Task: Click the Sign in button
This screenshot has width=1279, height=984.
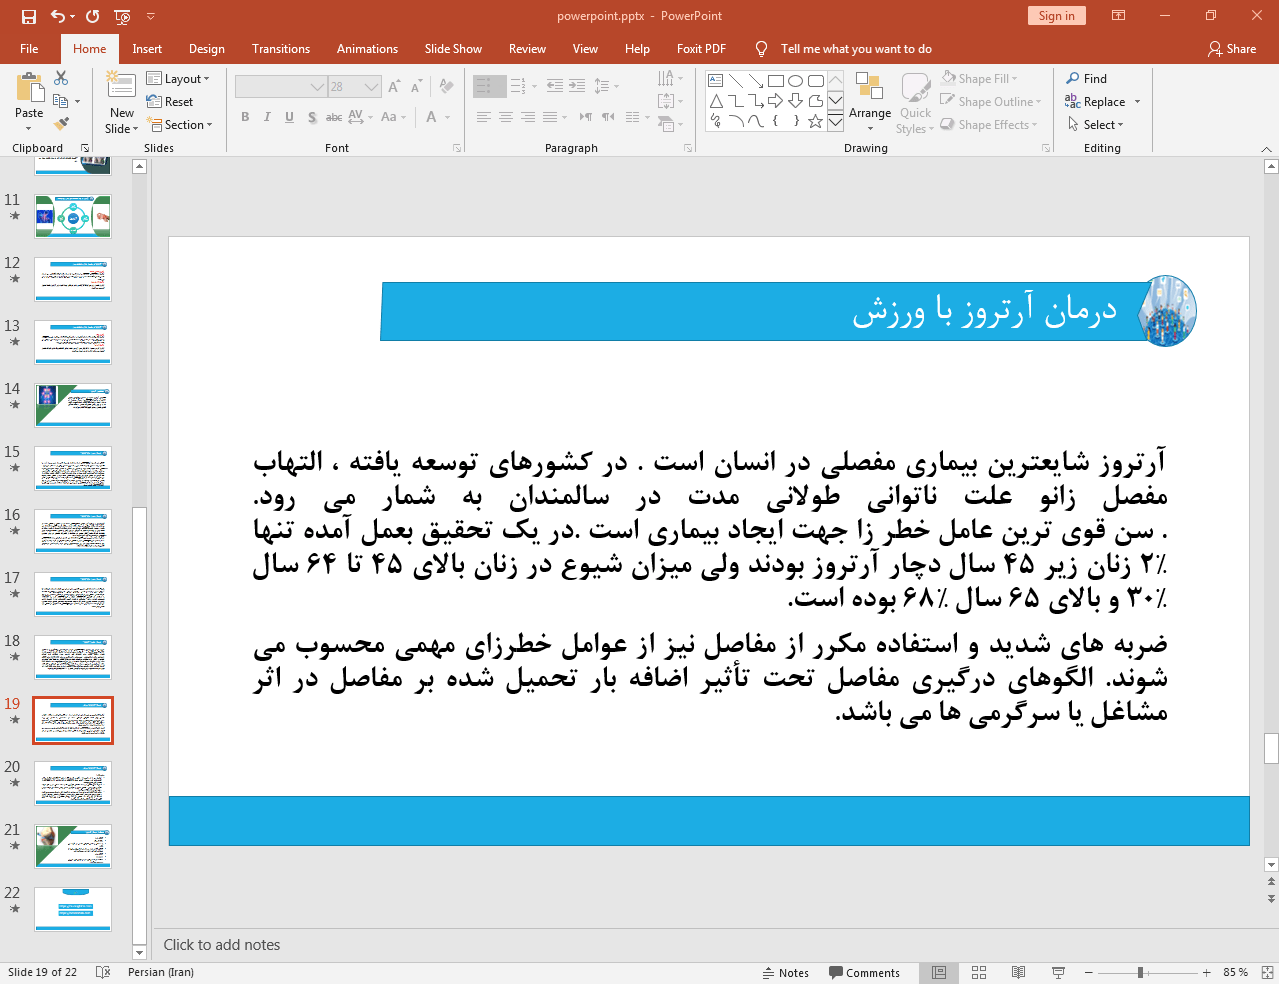Action: click(x=1056, y=15)
